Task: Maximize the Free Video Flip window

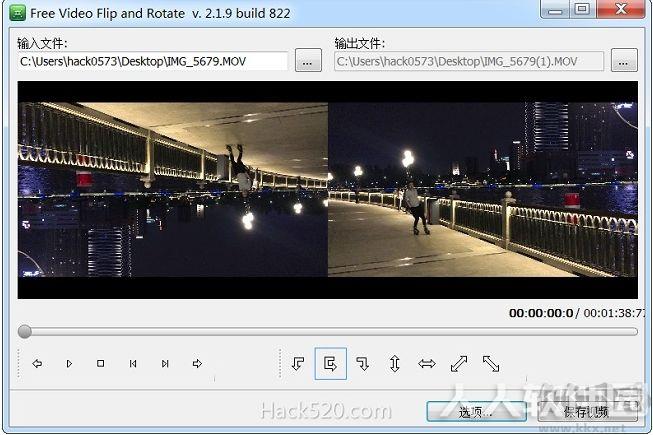Action: point(583,9)
